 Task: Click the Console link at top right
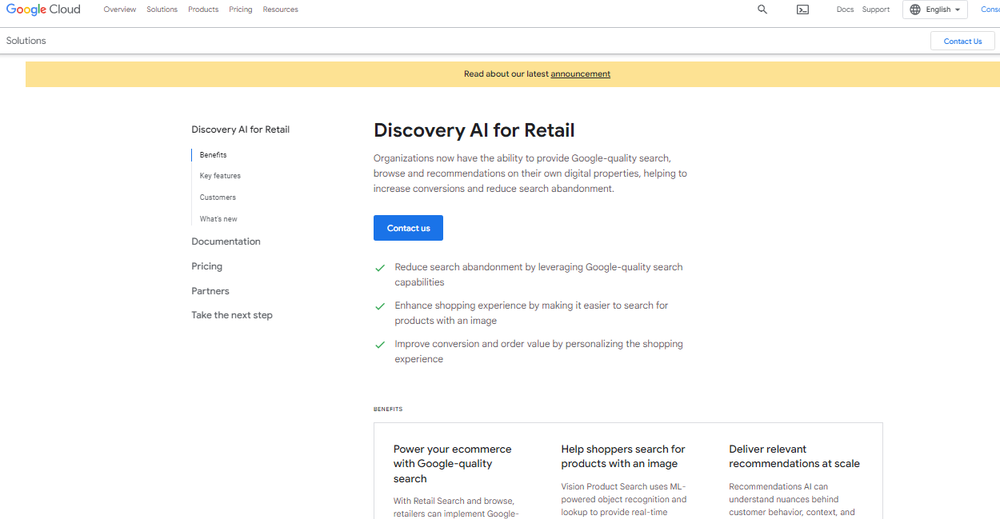[990, 10]
